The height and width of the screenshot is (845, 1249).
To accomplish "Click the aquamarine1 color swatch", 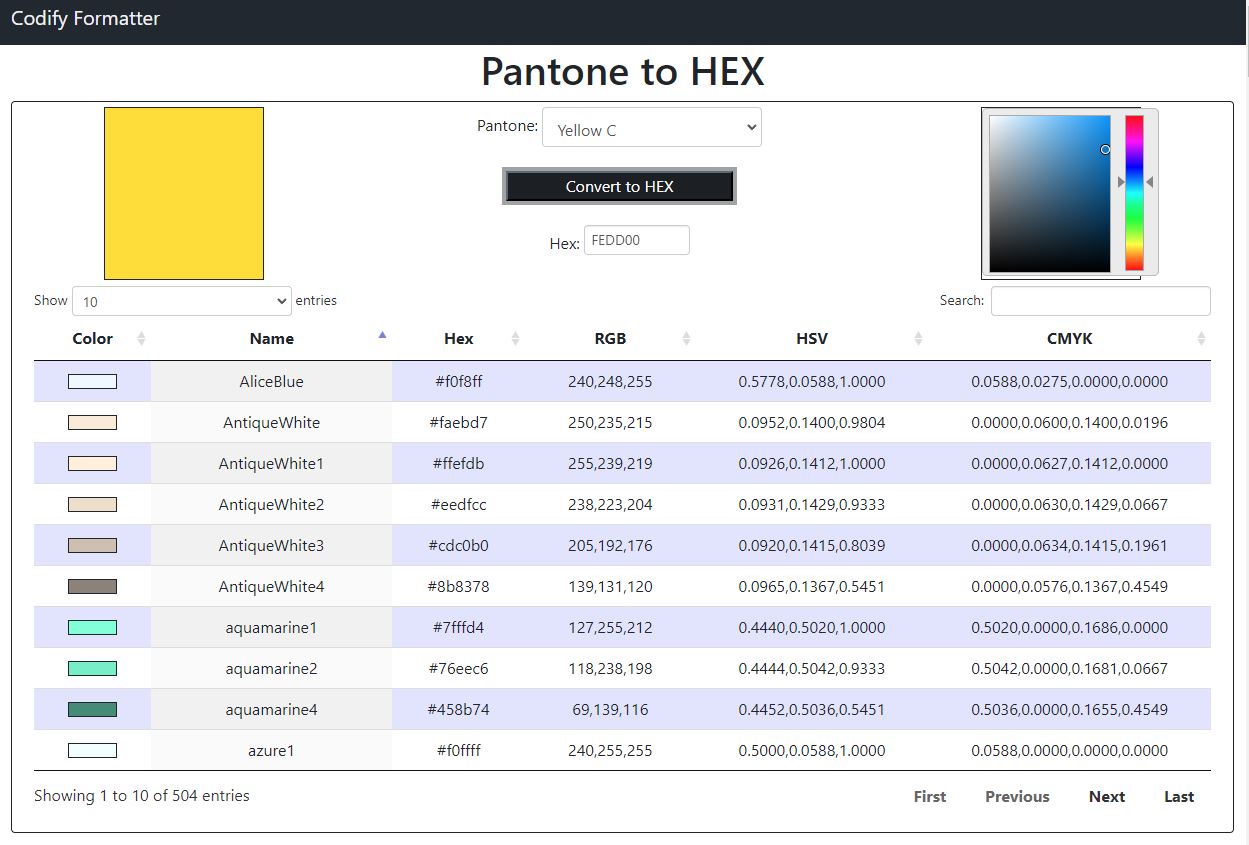I will tap(91, 627).
